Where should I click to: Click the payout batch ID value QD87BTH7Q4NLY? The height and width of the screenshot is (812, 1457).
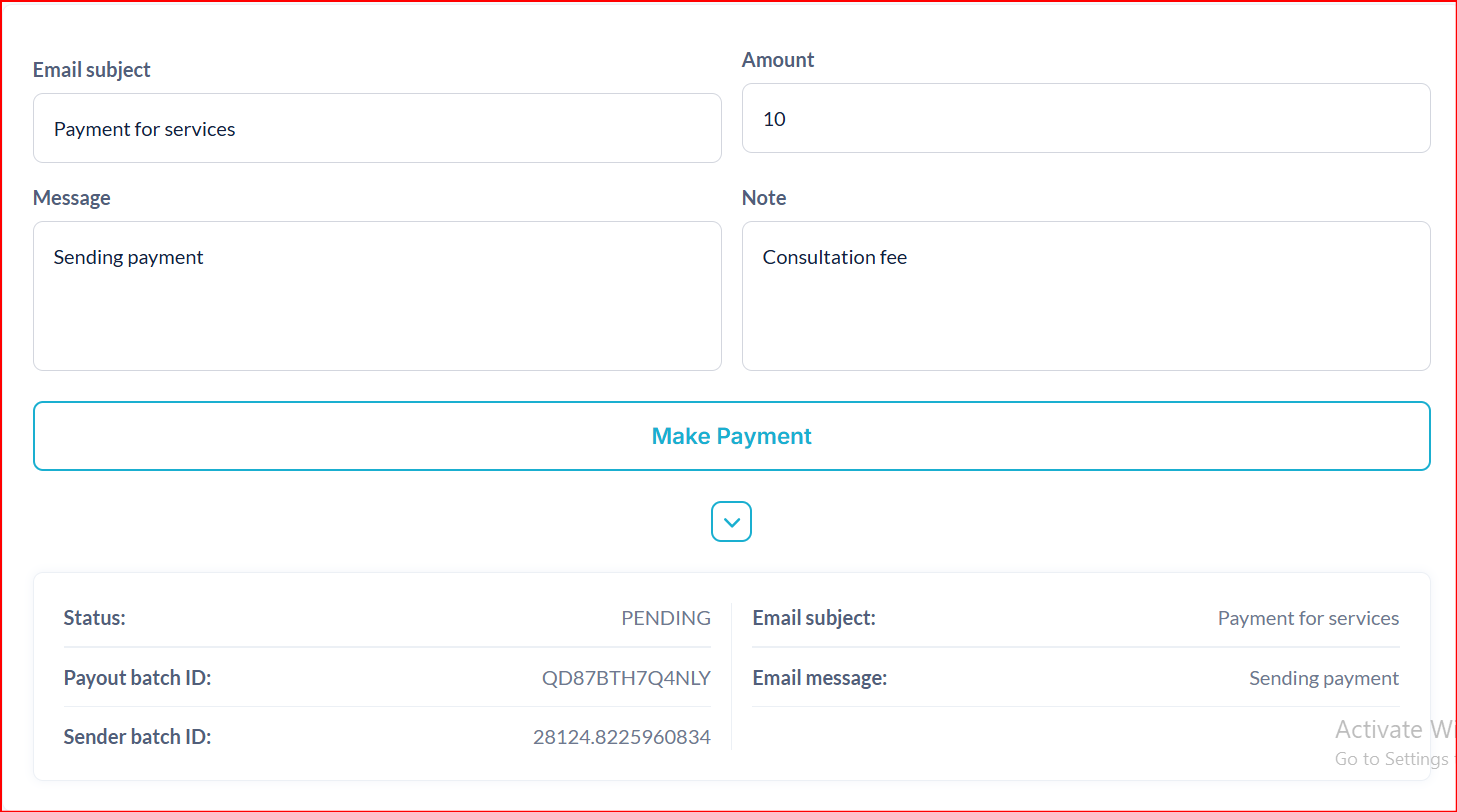point(626,678)
